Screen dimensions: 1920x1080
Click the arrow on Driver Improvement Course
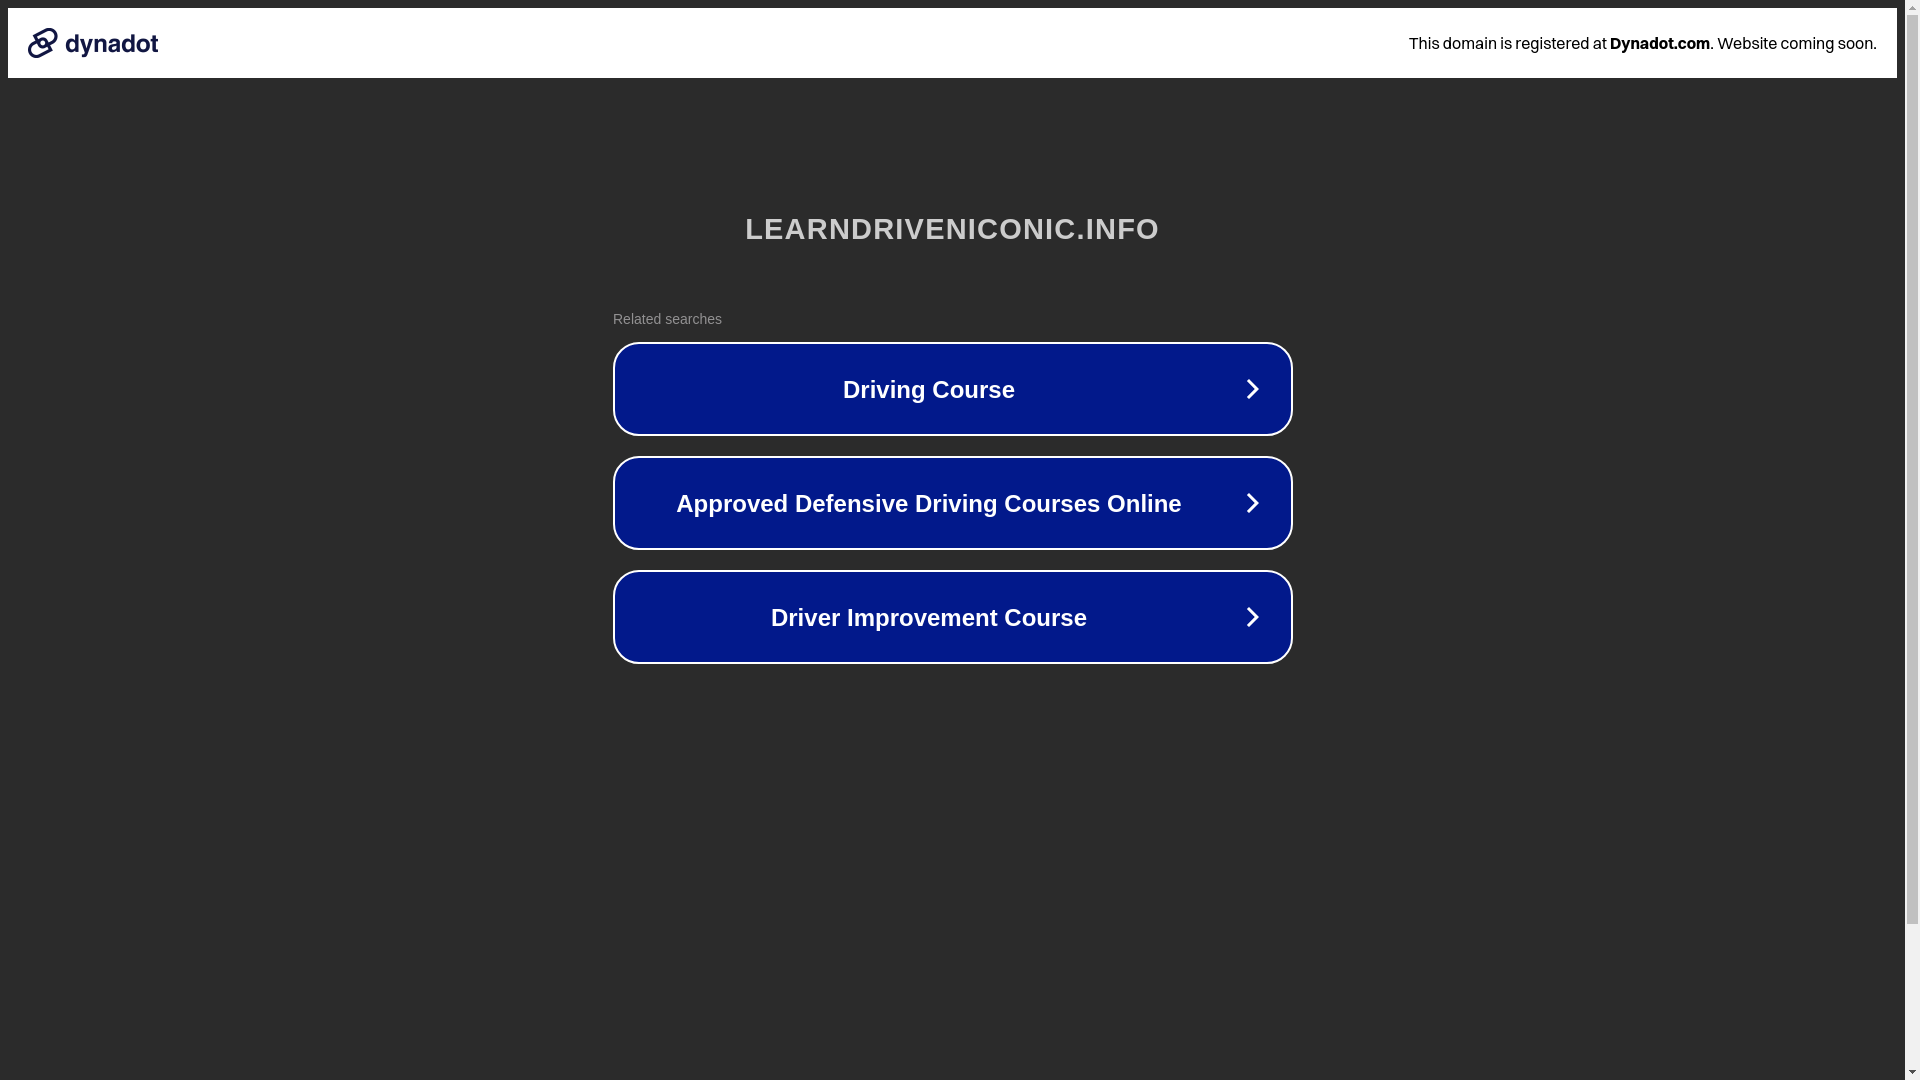1252,617
